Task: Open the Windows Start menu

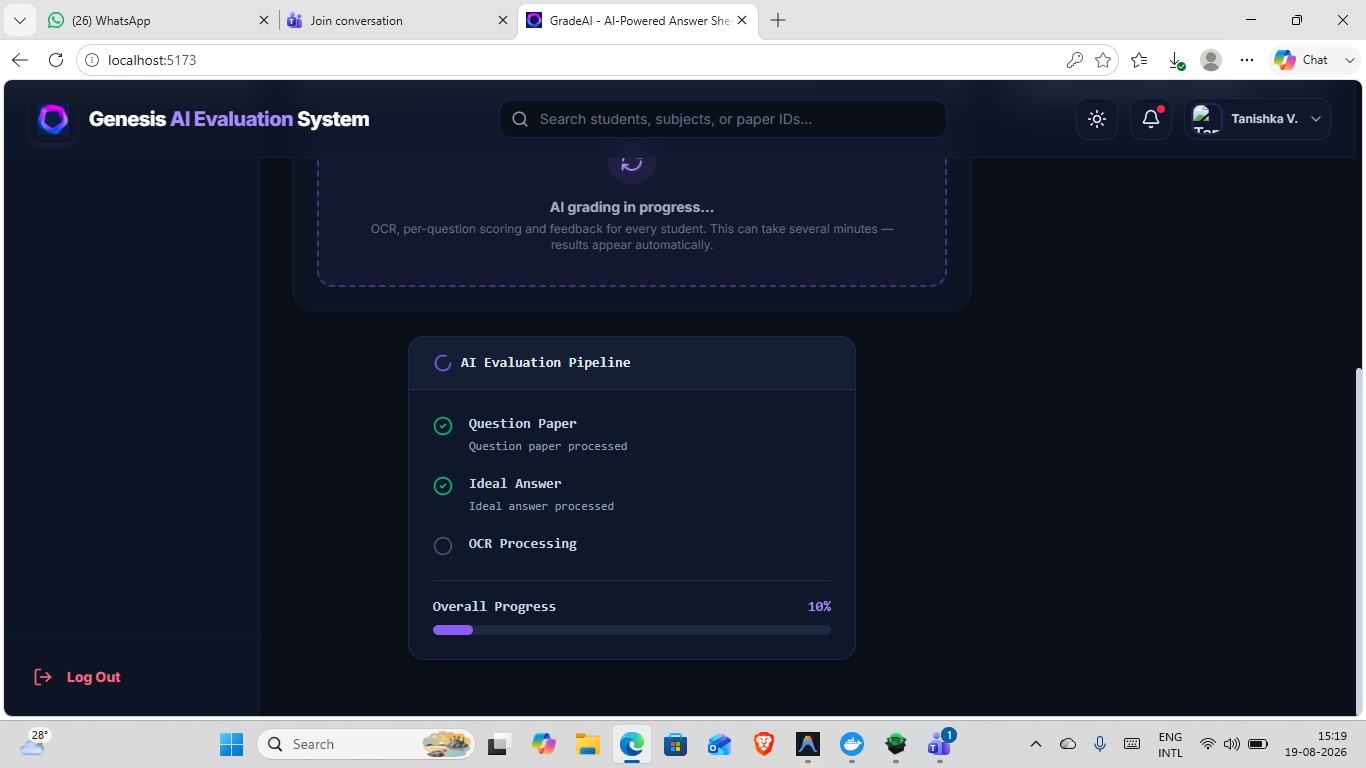Action: pos(232,744)
